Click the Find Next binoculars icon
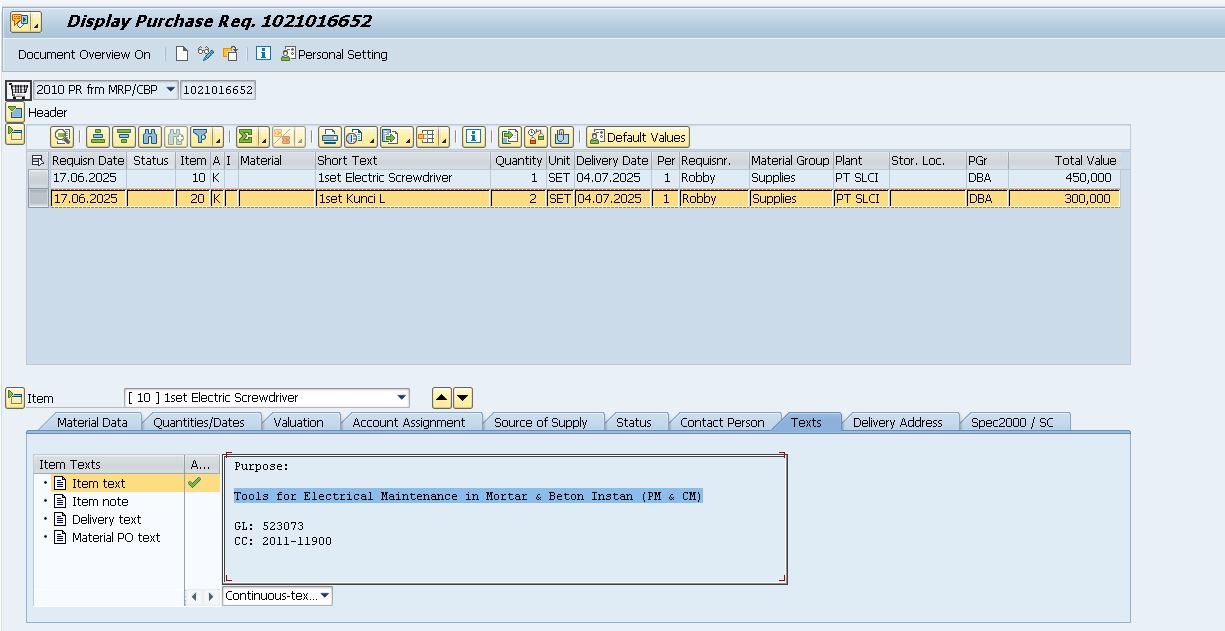 176,137
